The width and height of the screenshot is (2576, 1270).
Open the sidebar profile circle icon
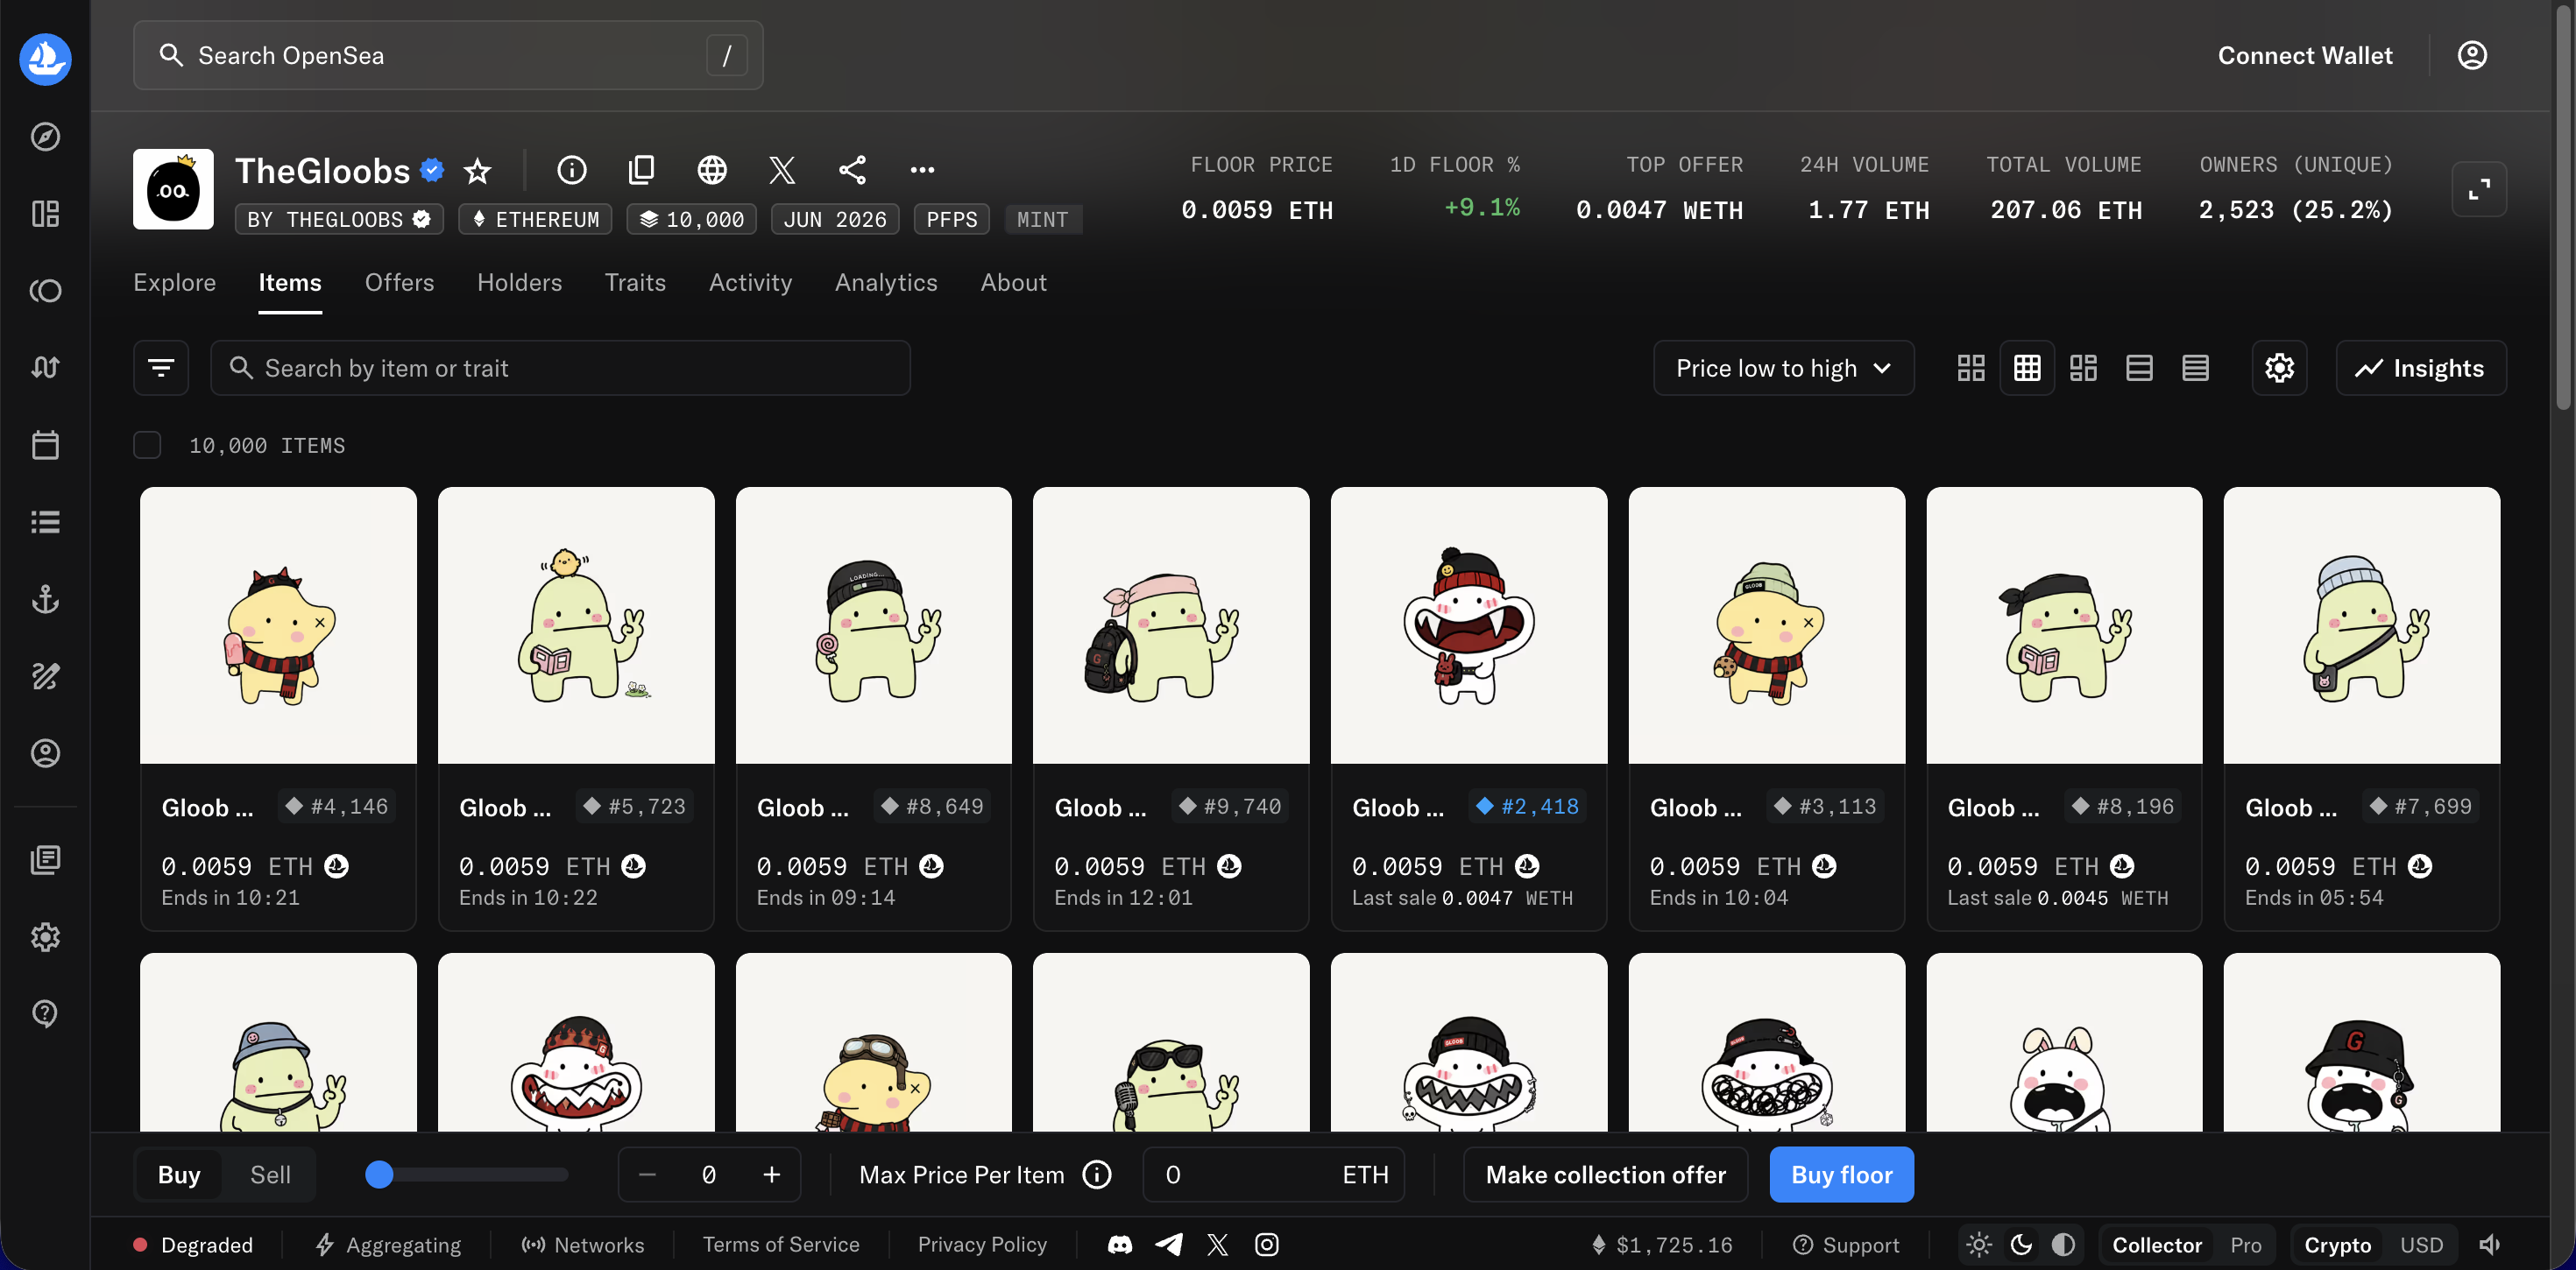[45, 753]
